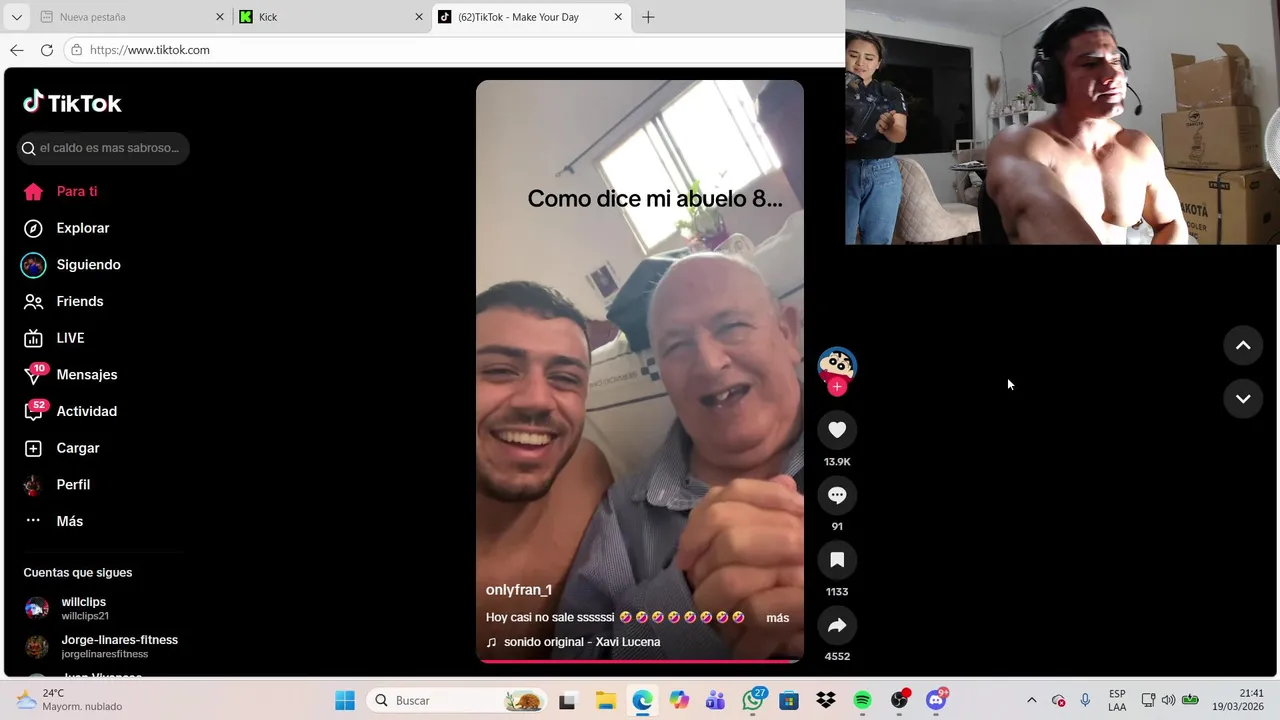
Task: Open the Para ti home feed
Action: tap(60, 191)
